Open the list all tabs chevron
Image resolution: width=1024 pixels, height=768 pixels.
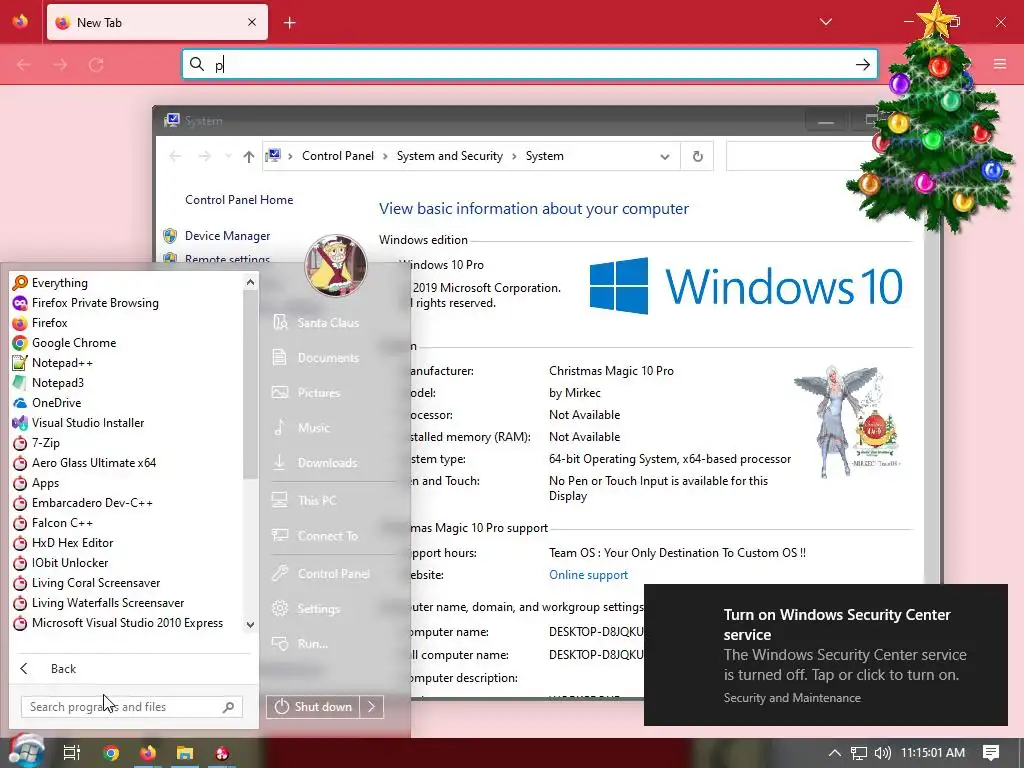(825, 22)
